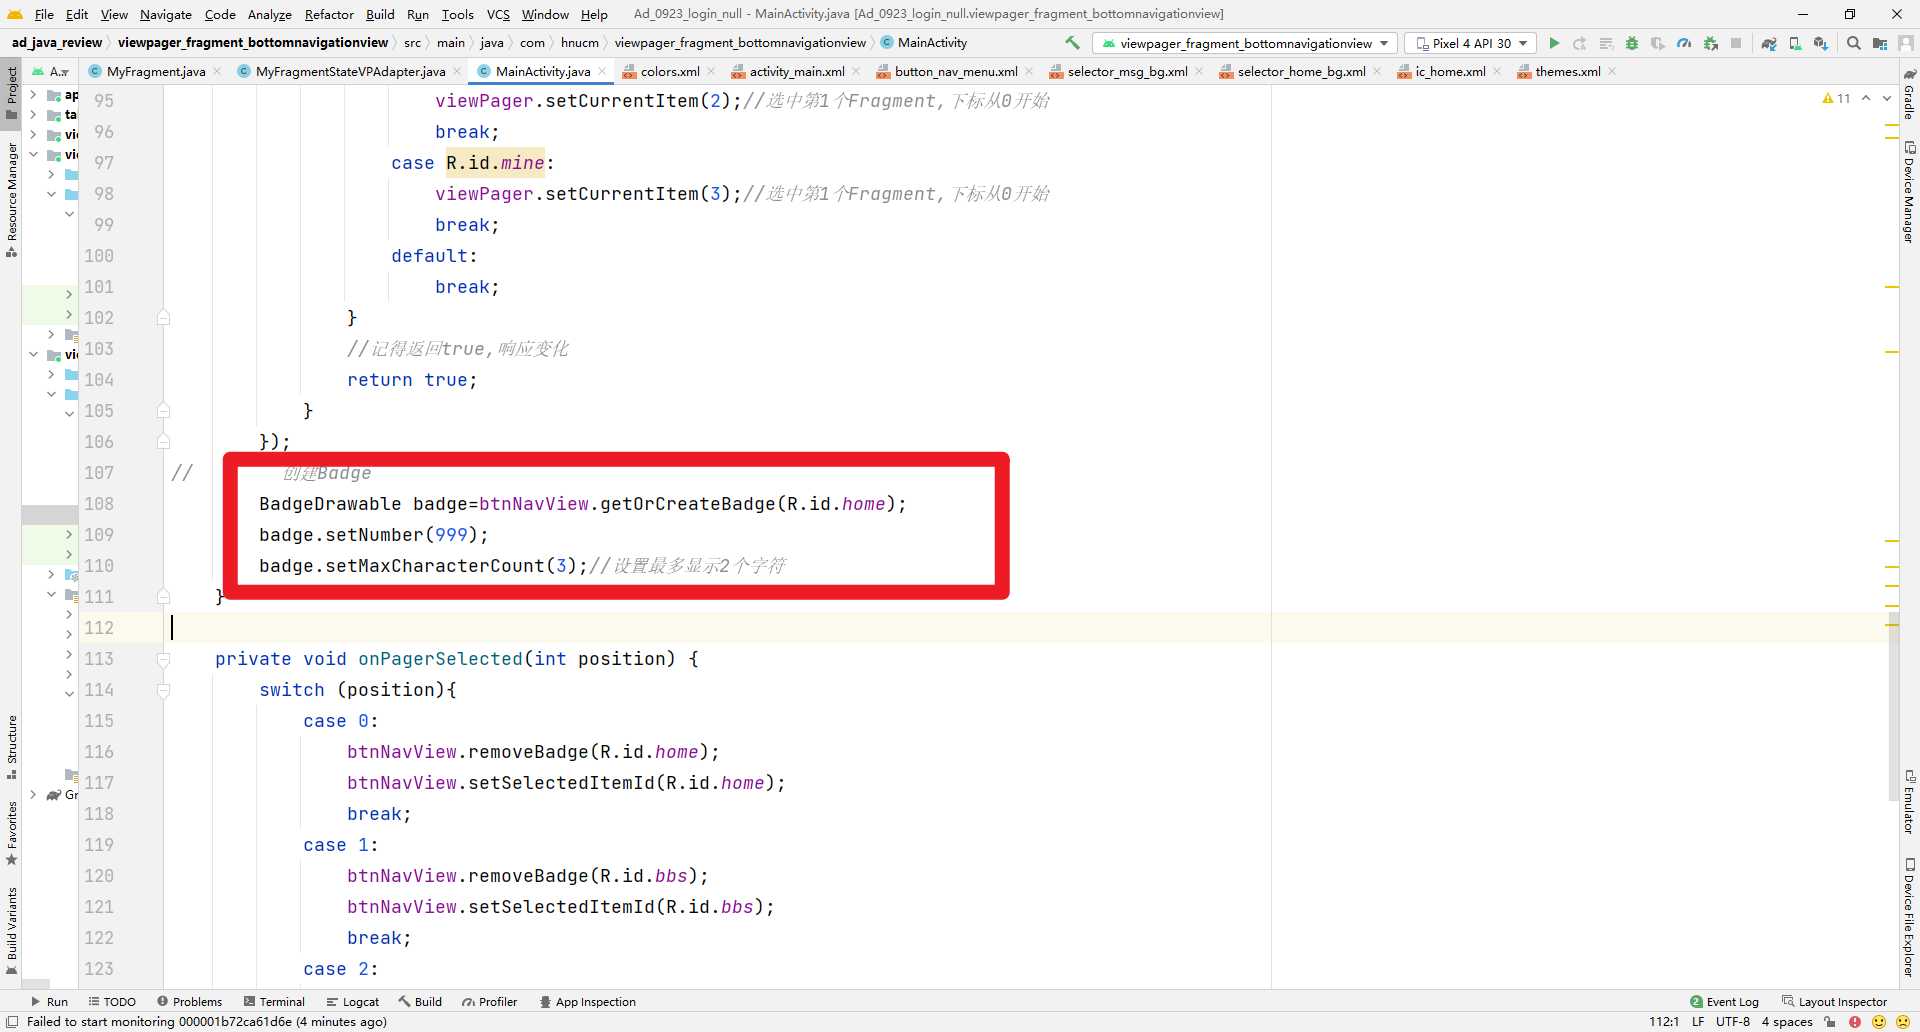Open the Terminal tool window
The image size is (1920, 1032).
coord(274,1002)
